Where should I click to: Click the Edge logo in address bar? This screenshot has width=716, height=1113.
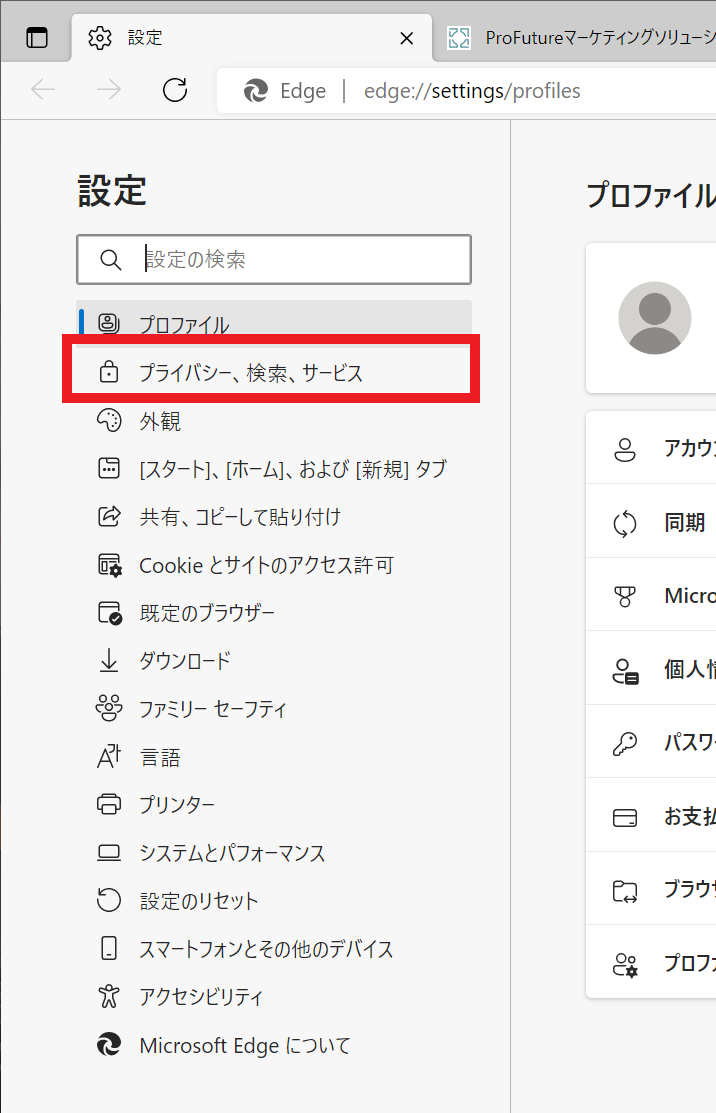point(255,91)
